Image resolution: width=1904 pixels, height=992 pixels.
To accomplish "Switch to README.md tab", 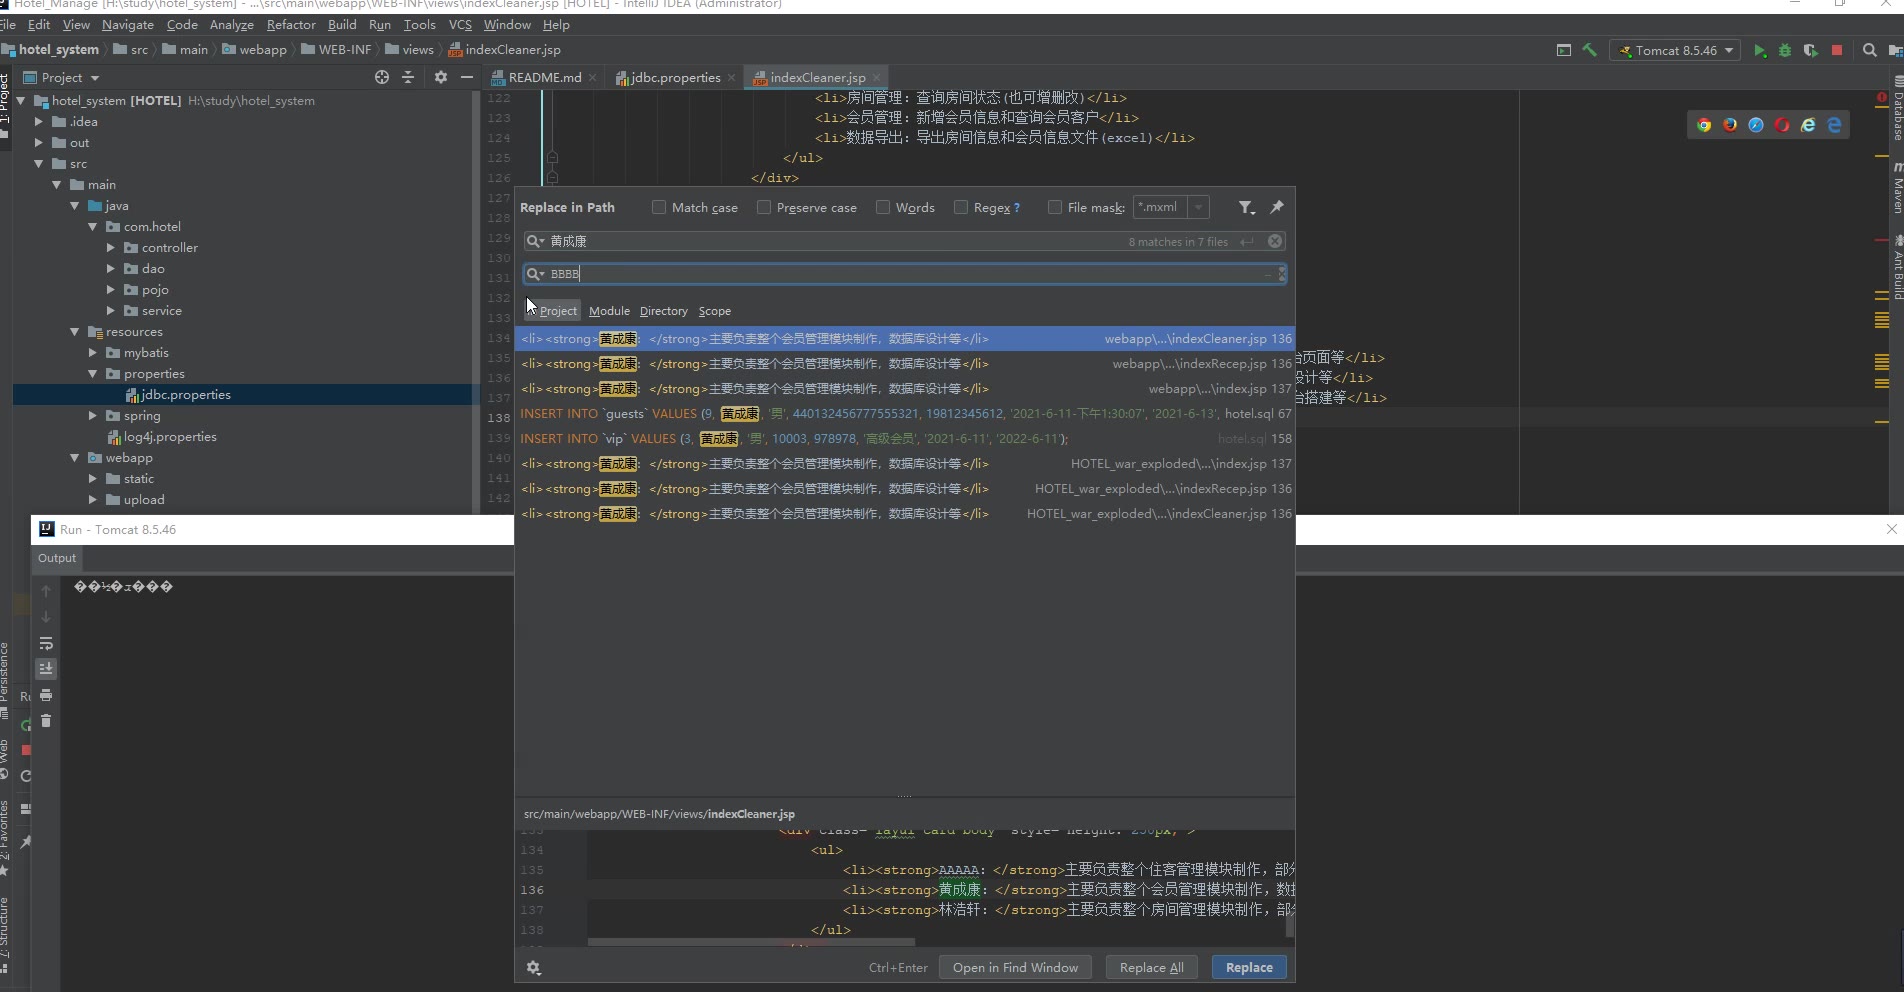I will [x=545, y=77].
